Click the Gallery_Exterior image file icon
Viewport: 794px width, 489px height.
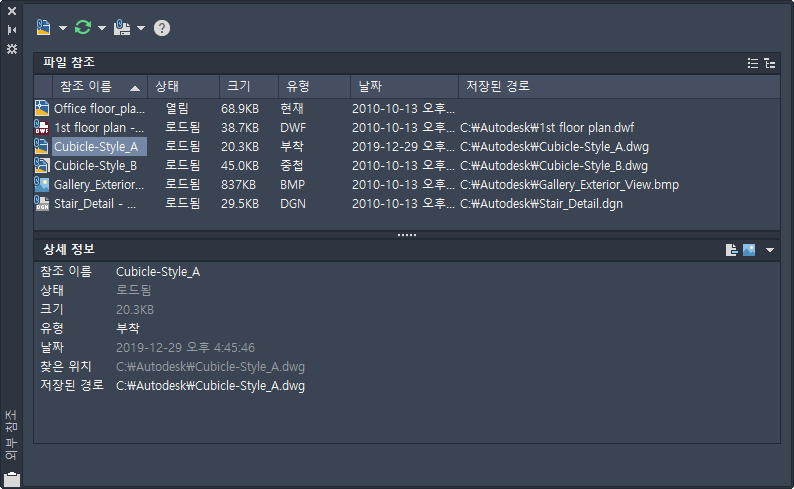42,184
